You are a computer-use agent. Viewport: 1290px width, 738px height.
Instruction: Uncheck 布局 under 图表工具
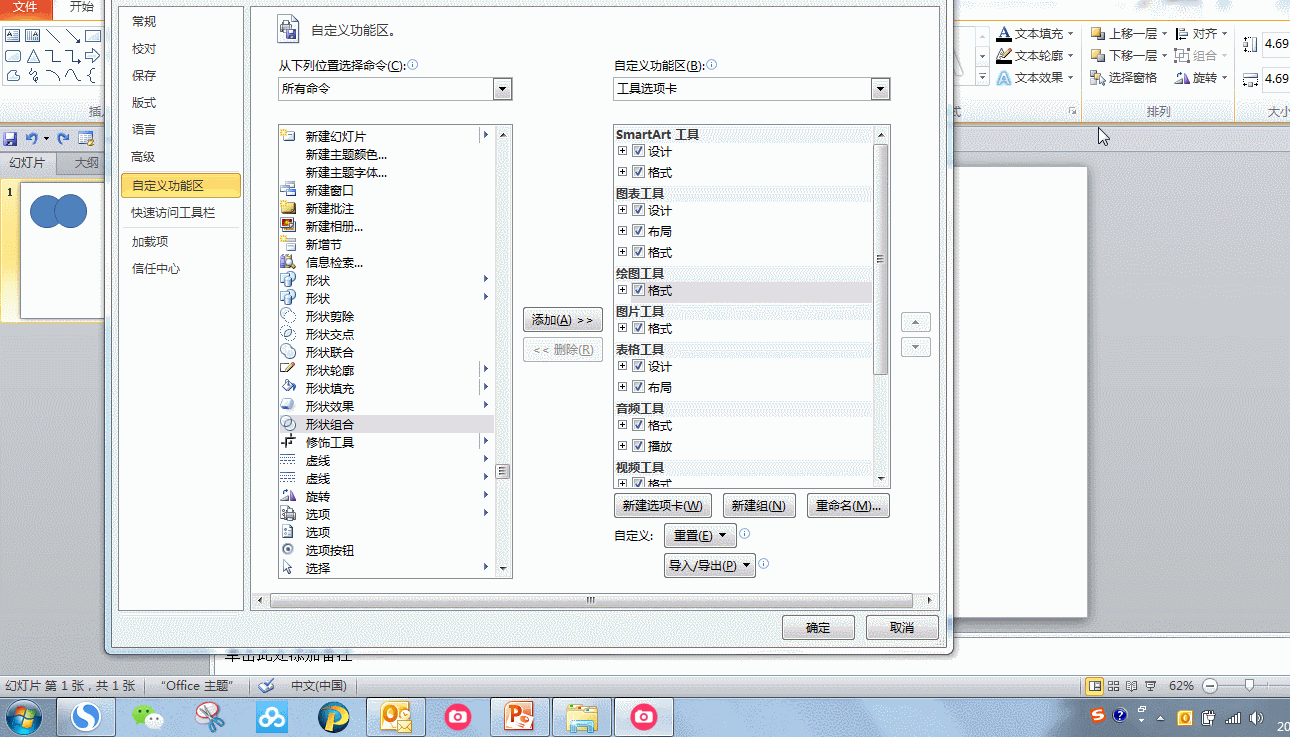pyautogui.click(x=638, y=231)
